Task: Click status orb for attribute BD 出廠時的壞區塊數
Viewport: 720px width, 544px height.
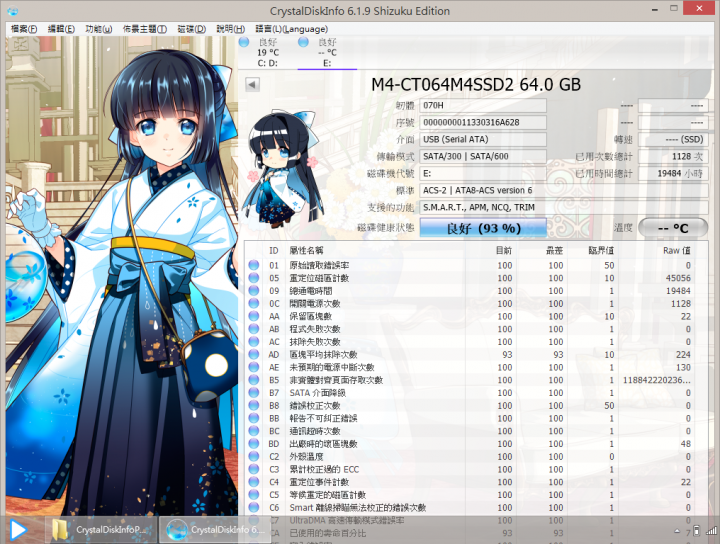Action: 253,443
